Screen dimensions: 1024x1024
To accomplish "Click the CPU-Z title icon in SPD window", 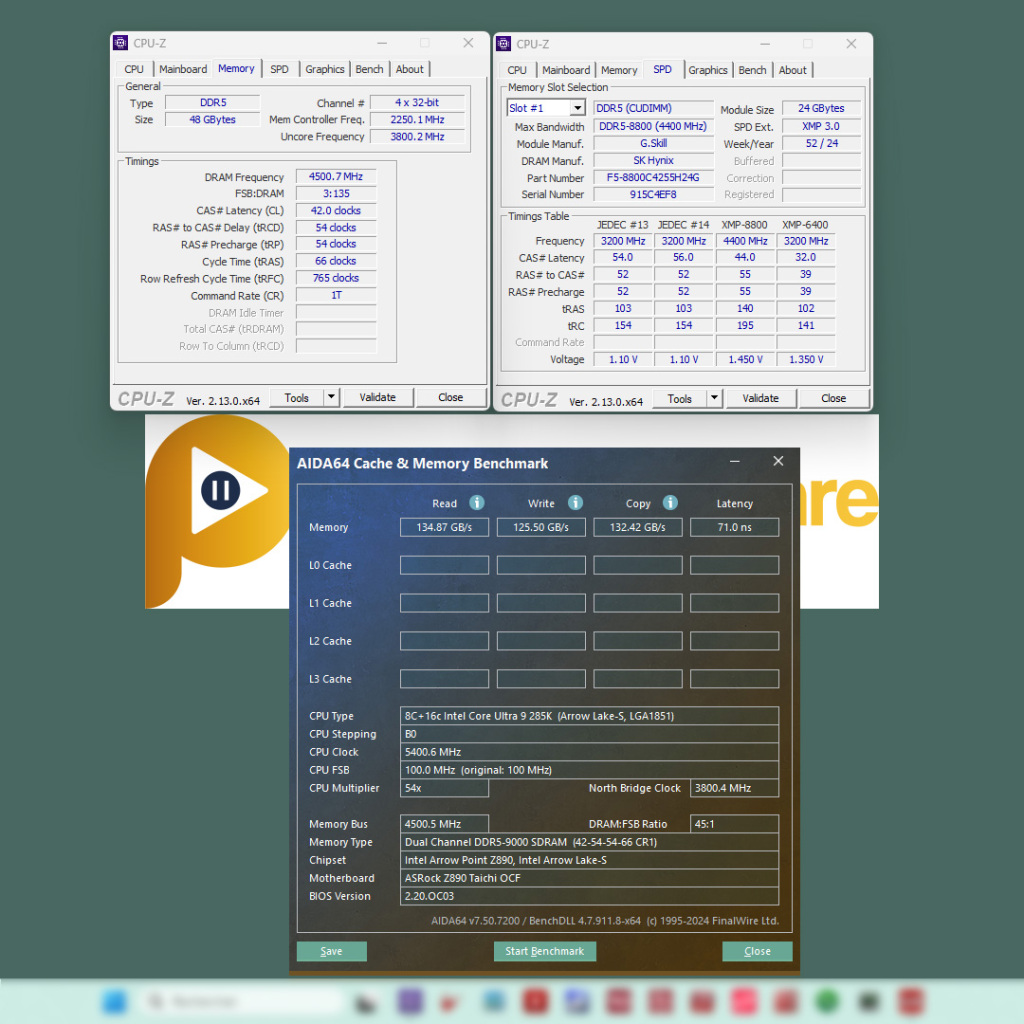I will click(x=504, y=44).
